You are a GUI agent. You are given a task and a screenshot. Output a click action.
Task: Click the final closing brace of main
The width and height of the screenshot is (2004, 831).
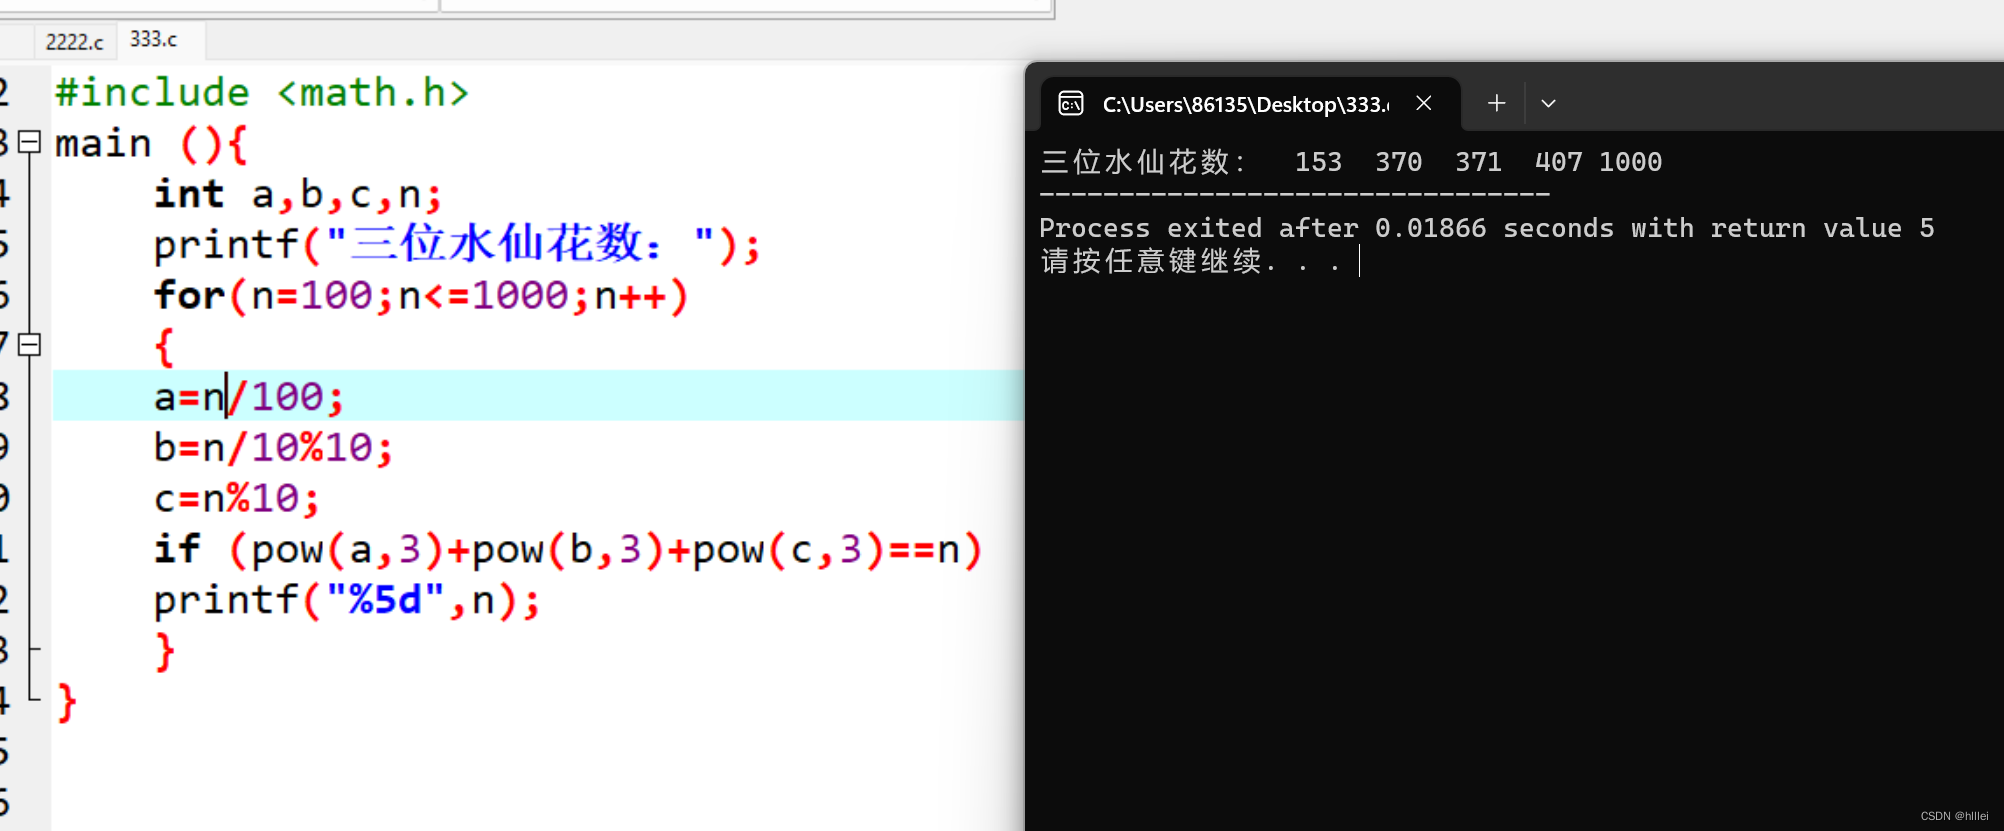click(x=67, y=703)
